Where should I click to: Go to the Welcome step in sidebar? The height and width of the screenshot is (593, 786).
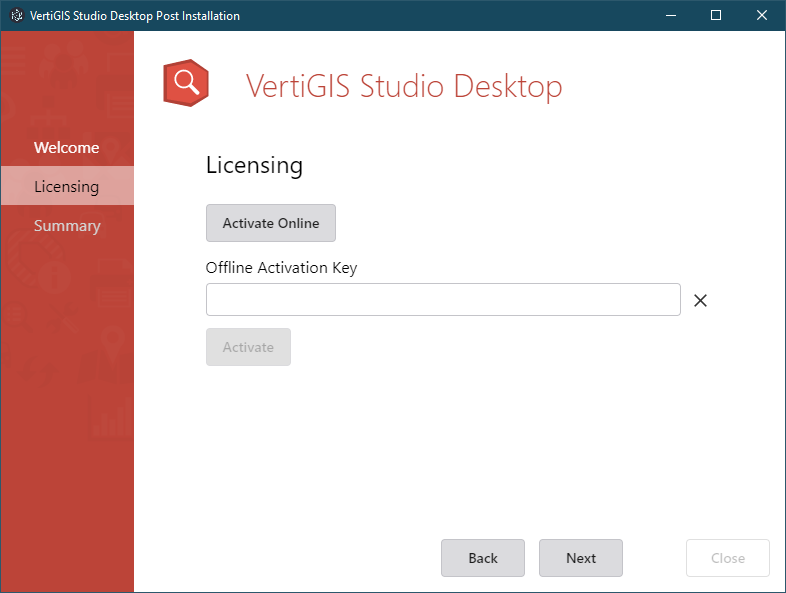[x=67, y=147]
